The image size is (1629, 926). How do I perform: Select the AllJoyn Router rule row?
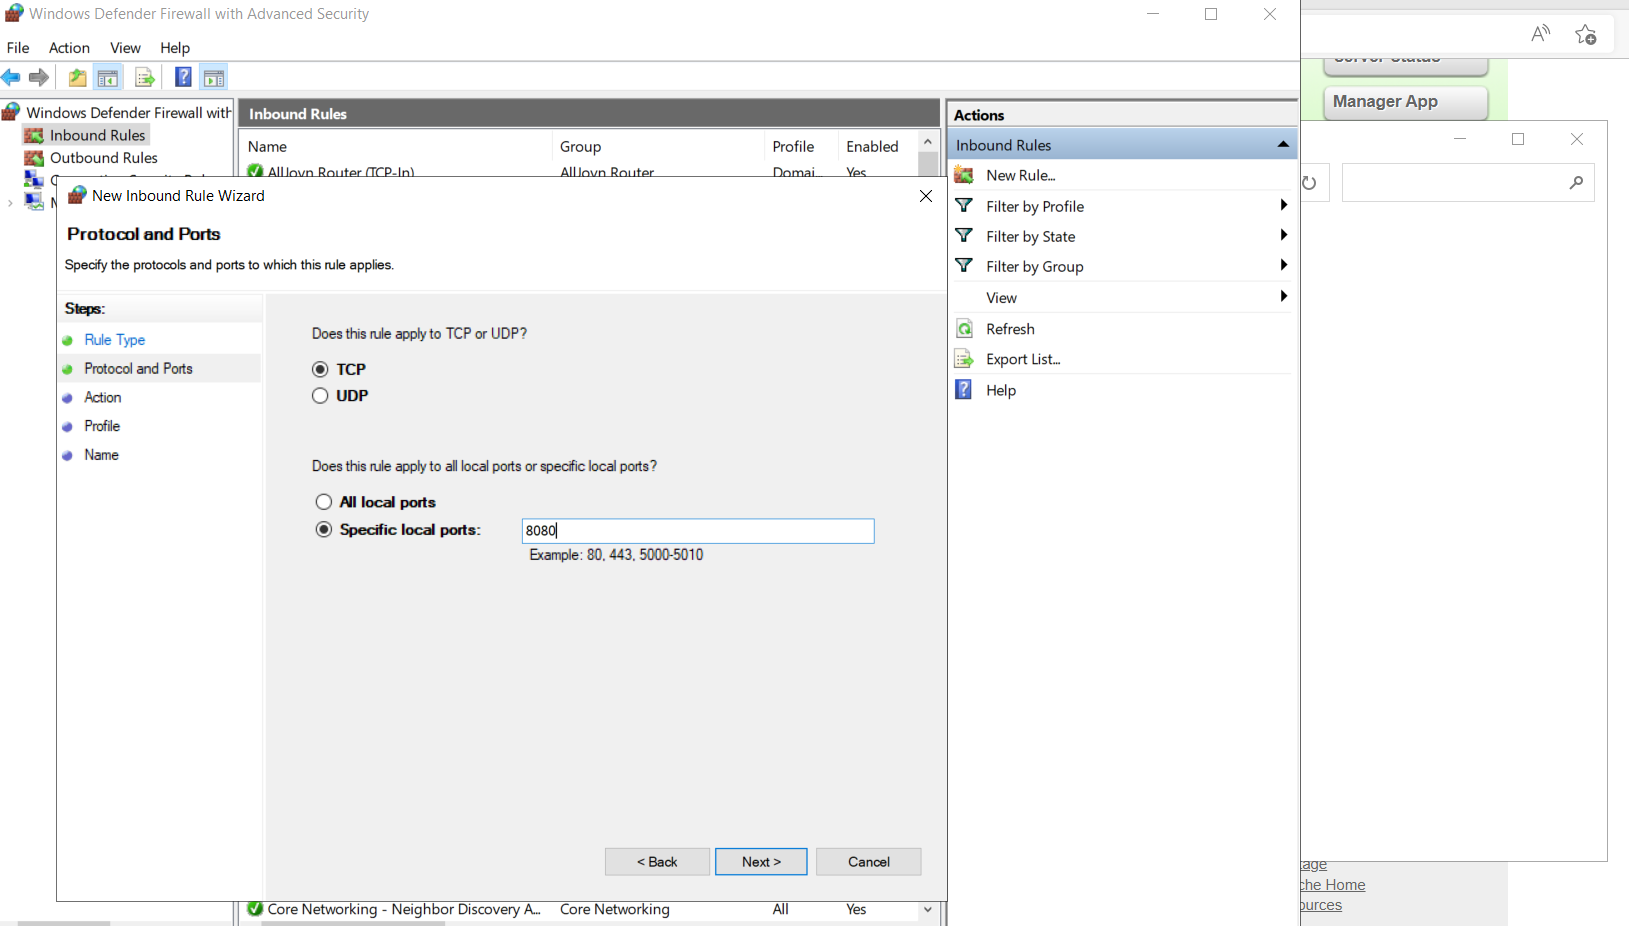coord(578,170)
